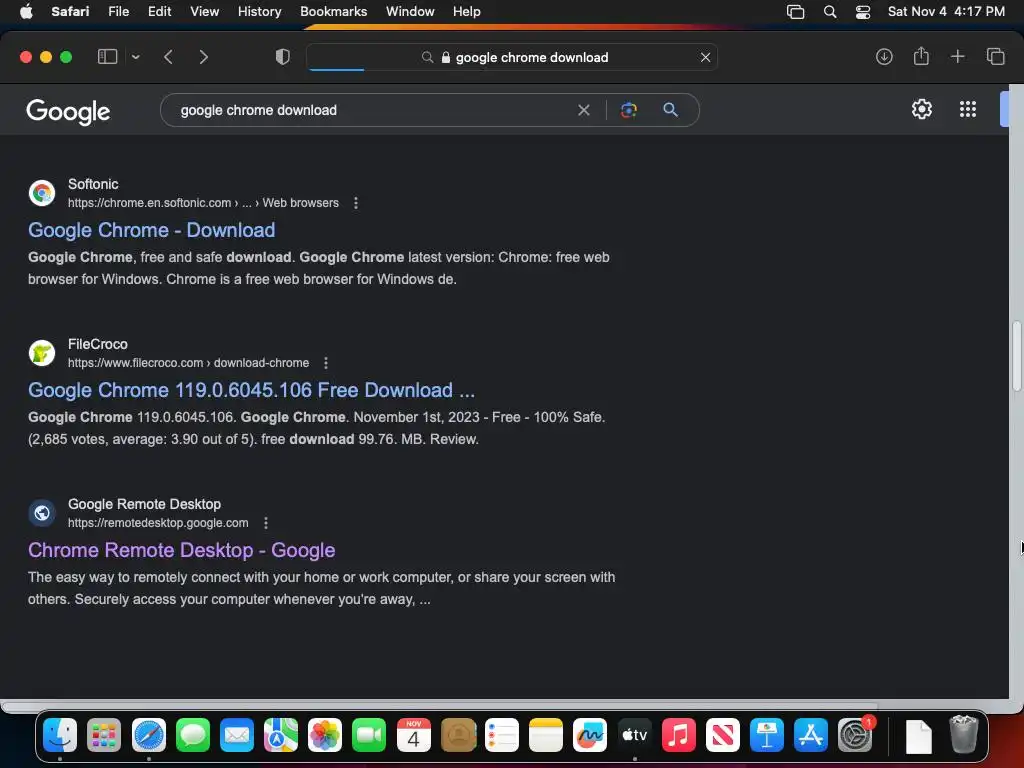Click the vertical page scrollbar

tap(1017, 357)
